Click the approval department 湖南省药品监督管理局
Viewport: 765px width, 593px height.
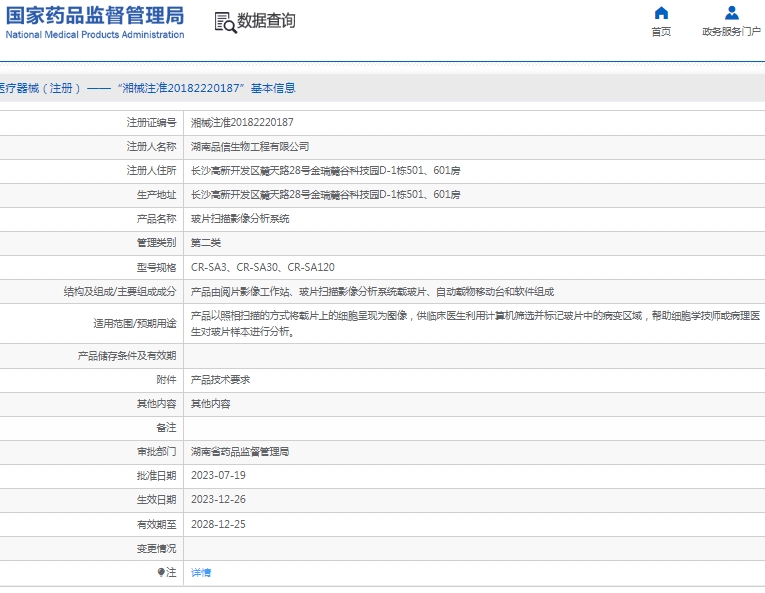pos(240,452)
